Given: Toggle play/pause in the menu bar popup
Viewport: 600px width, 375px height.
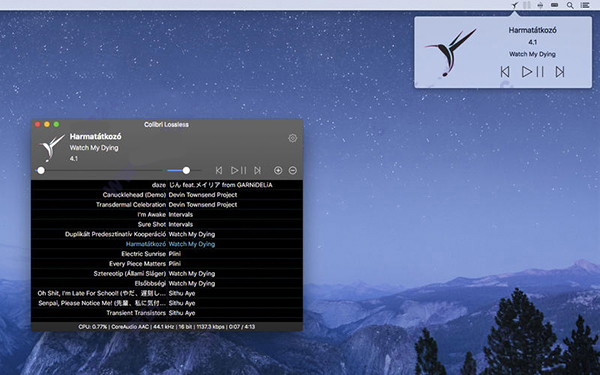Looking at the screenshot, I should coord(533,72).
